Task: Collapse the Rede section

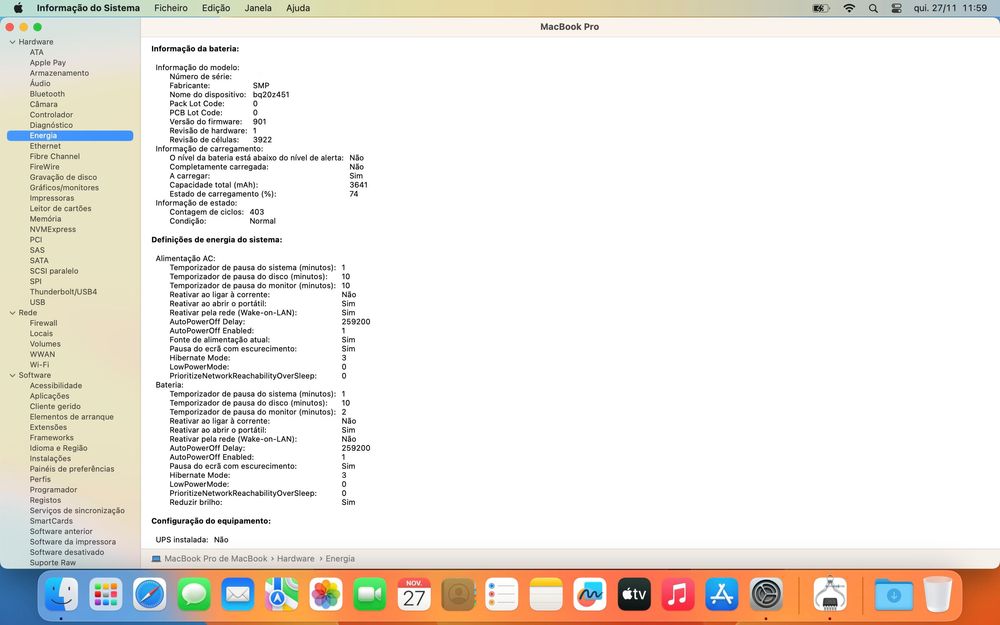Action: 12,313
